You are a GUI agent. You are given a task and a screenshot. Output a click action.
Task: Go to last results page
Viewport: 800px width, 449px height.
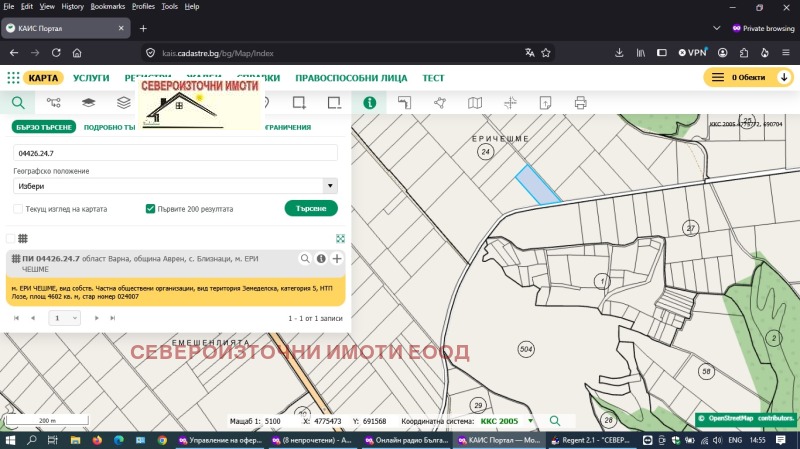112,318
